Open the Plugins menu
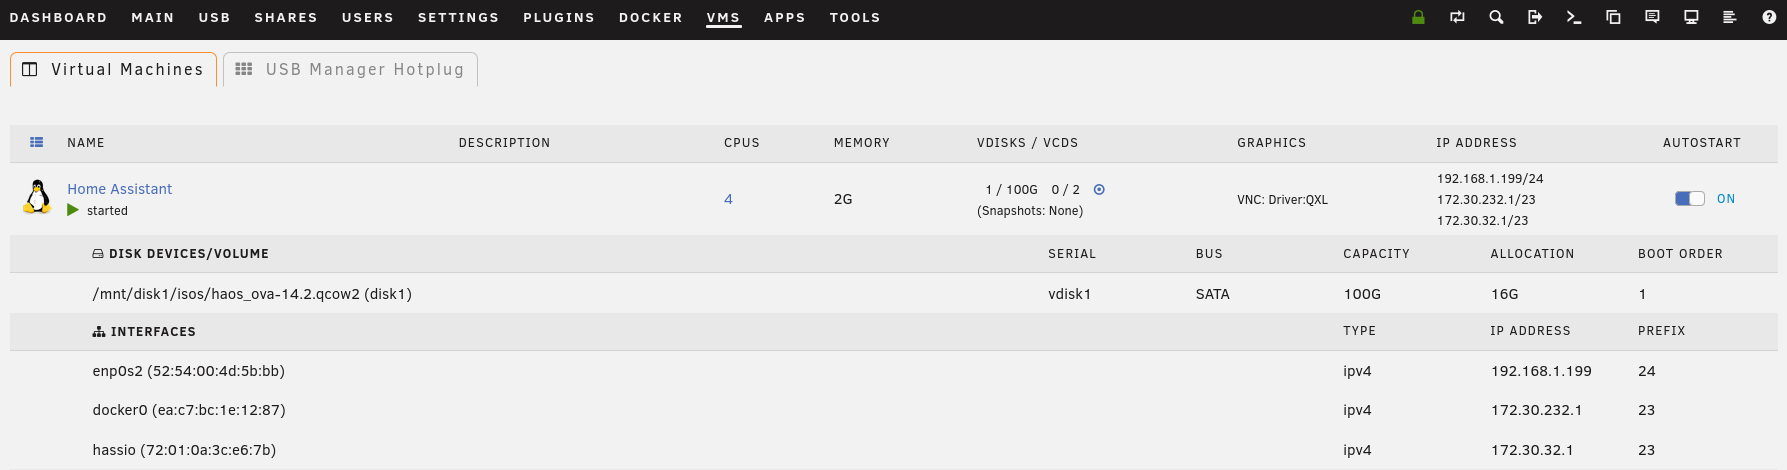1787x470 pixels. point(559,18)
